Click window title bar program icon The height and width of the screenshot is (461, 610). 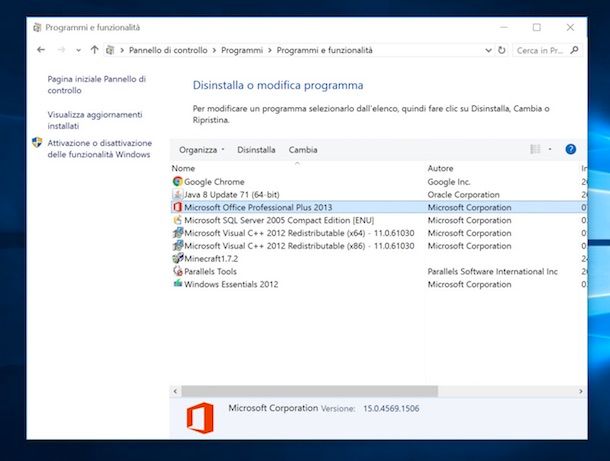pyautogui.click(x=37, y=27)
